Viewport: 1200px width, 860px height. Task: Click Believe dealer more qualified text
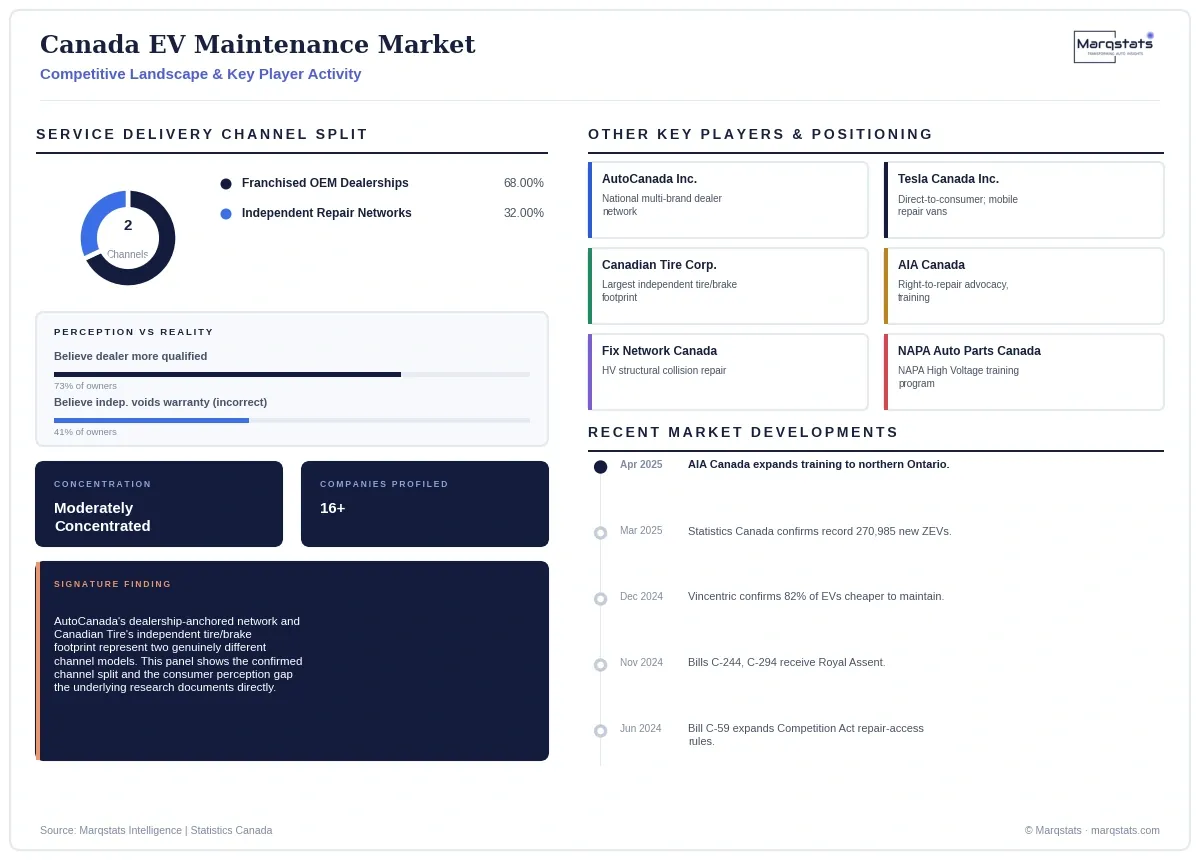coord(131,356)
